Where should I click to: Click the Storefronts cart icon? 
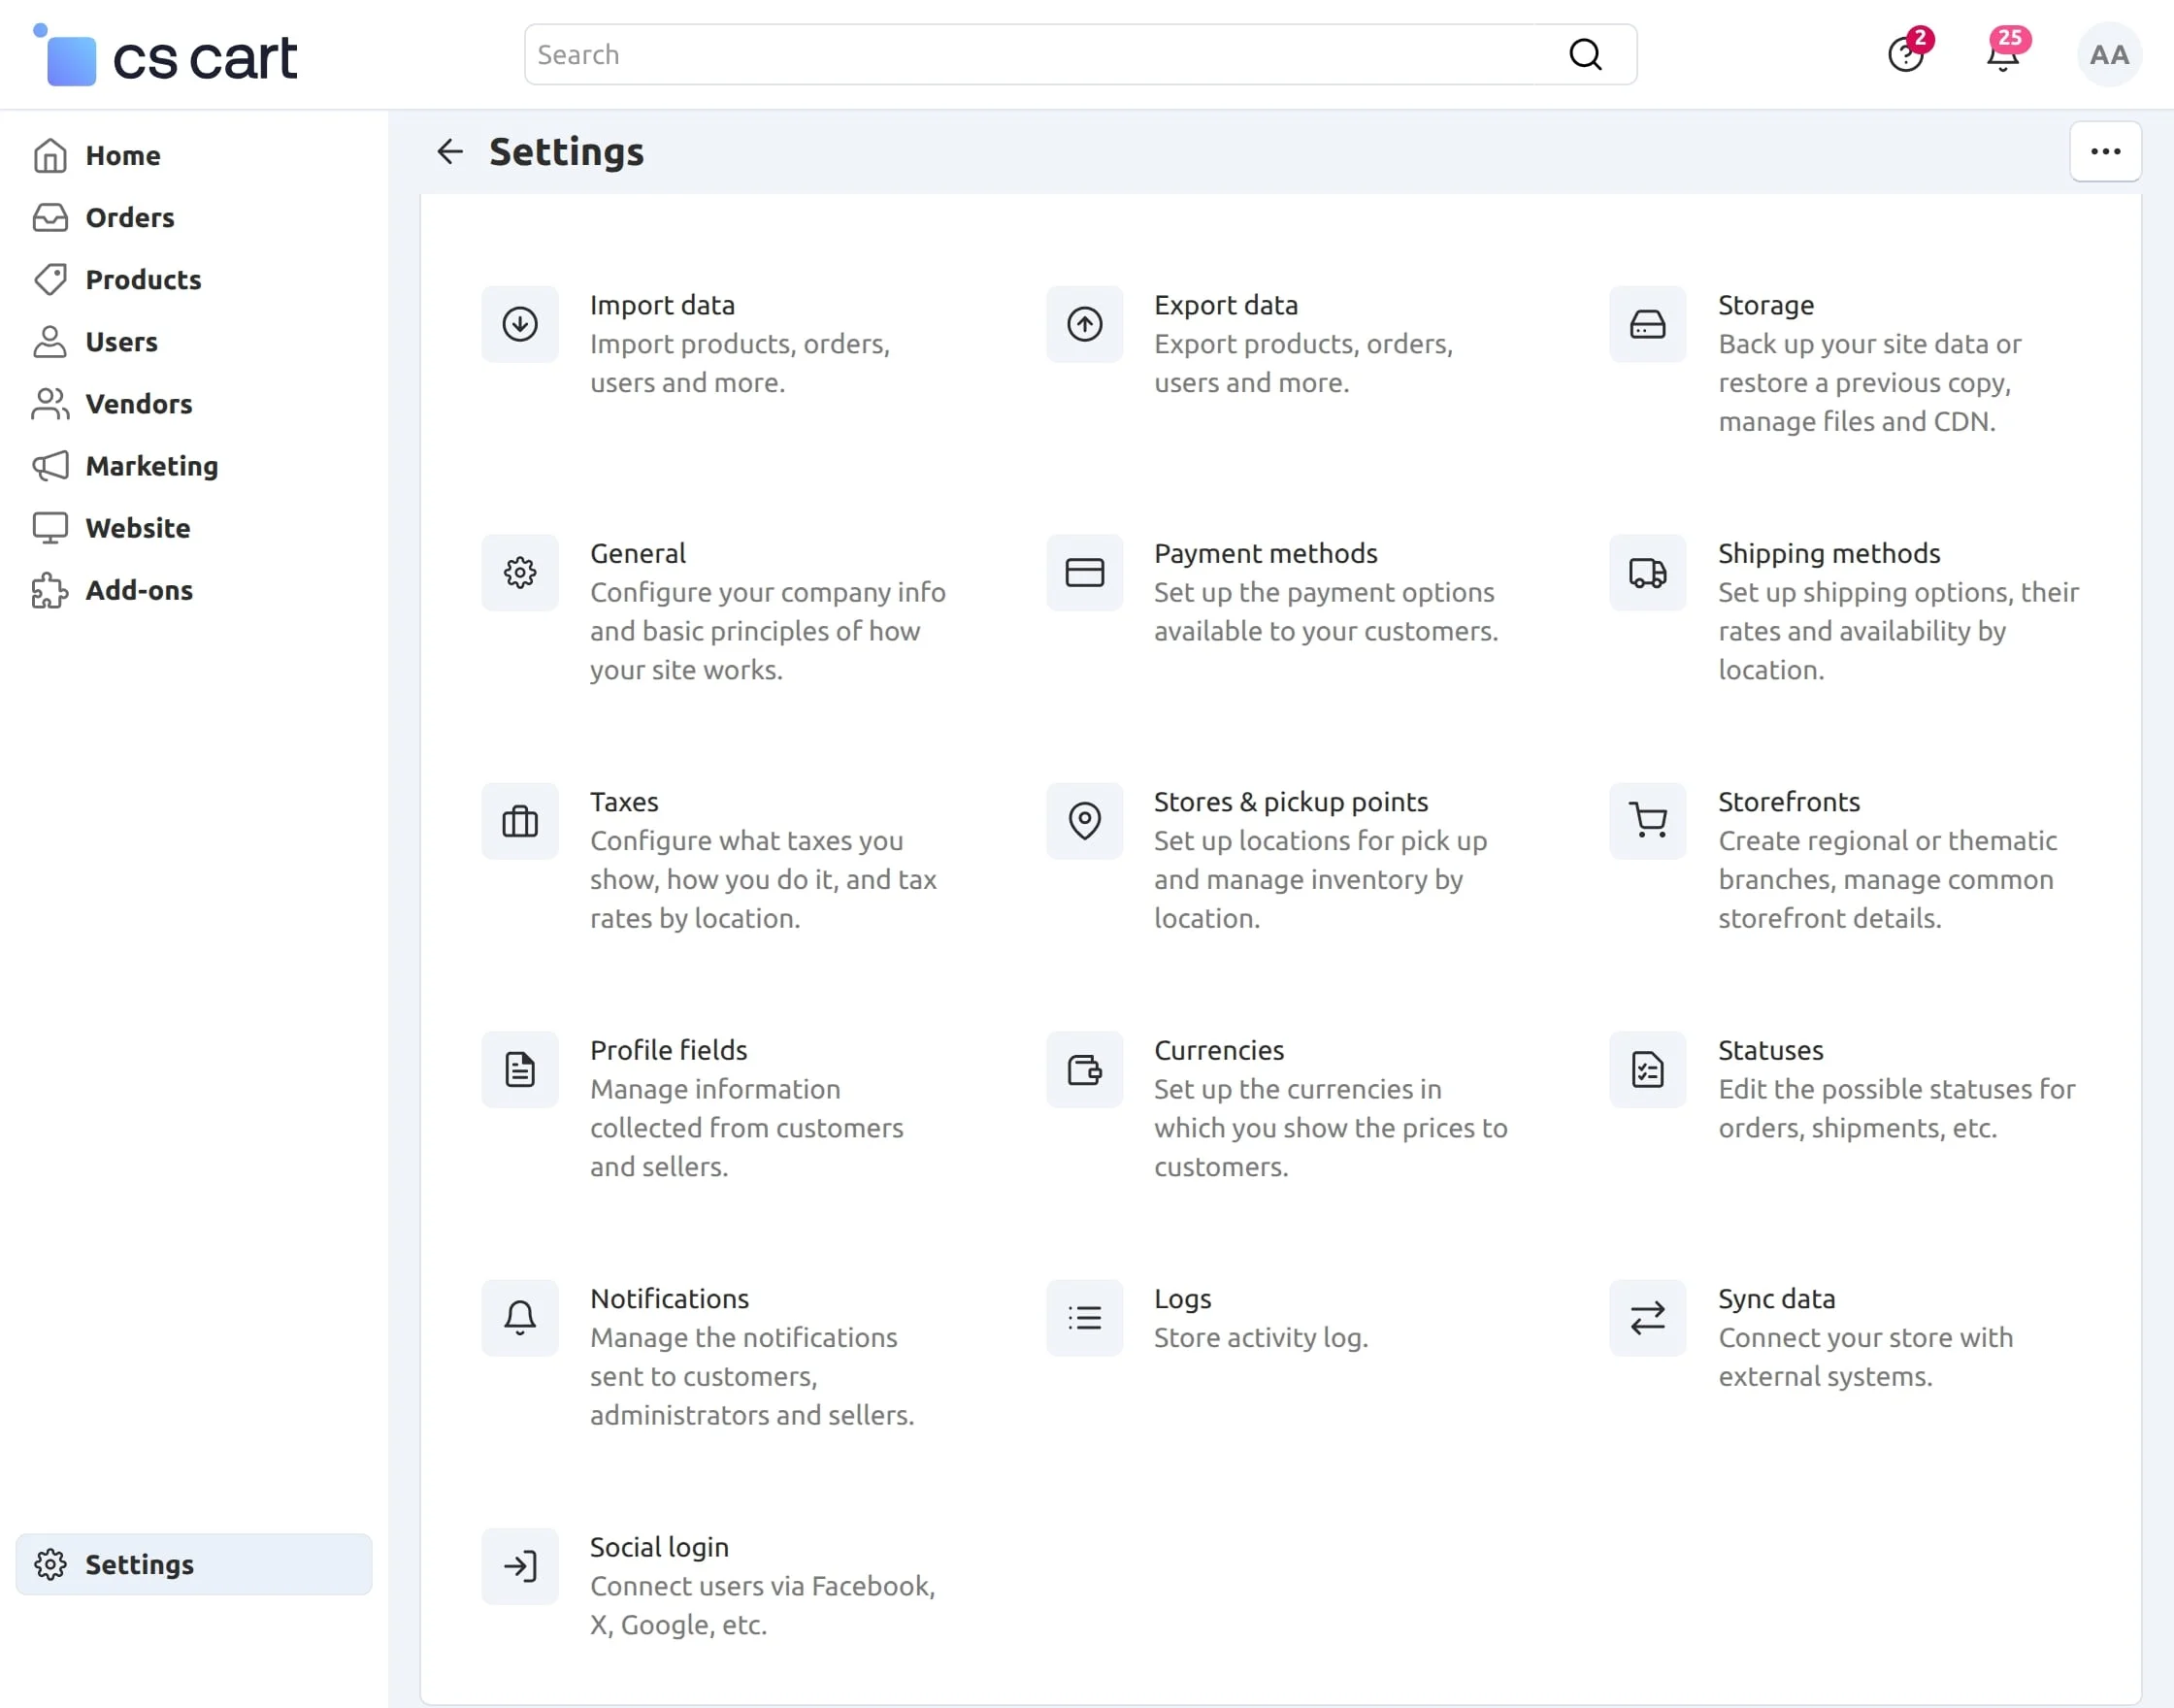1647,821
